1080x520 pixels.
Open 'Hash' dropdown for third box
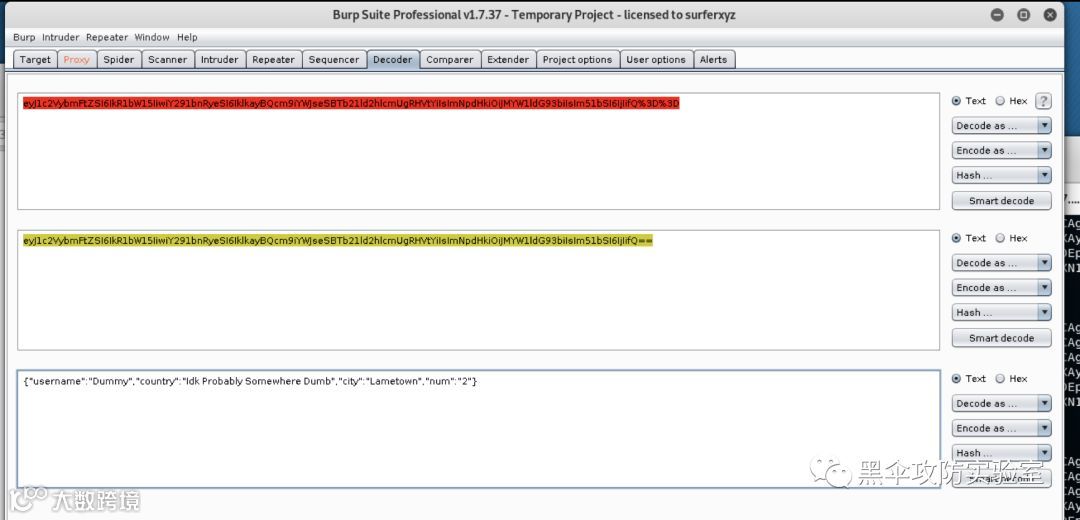[x=1001, y=453]
